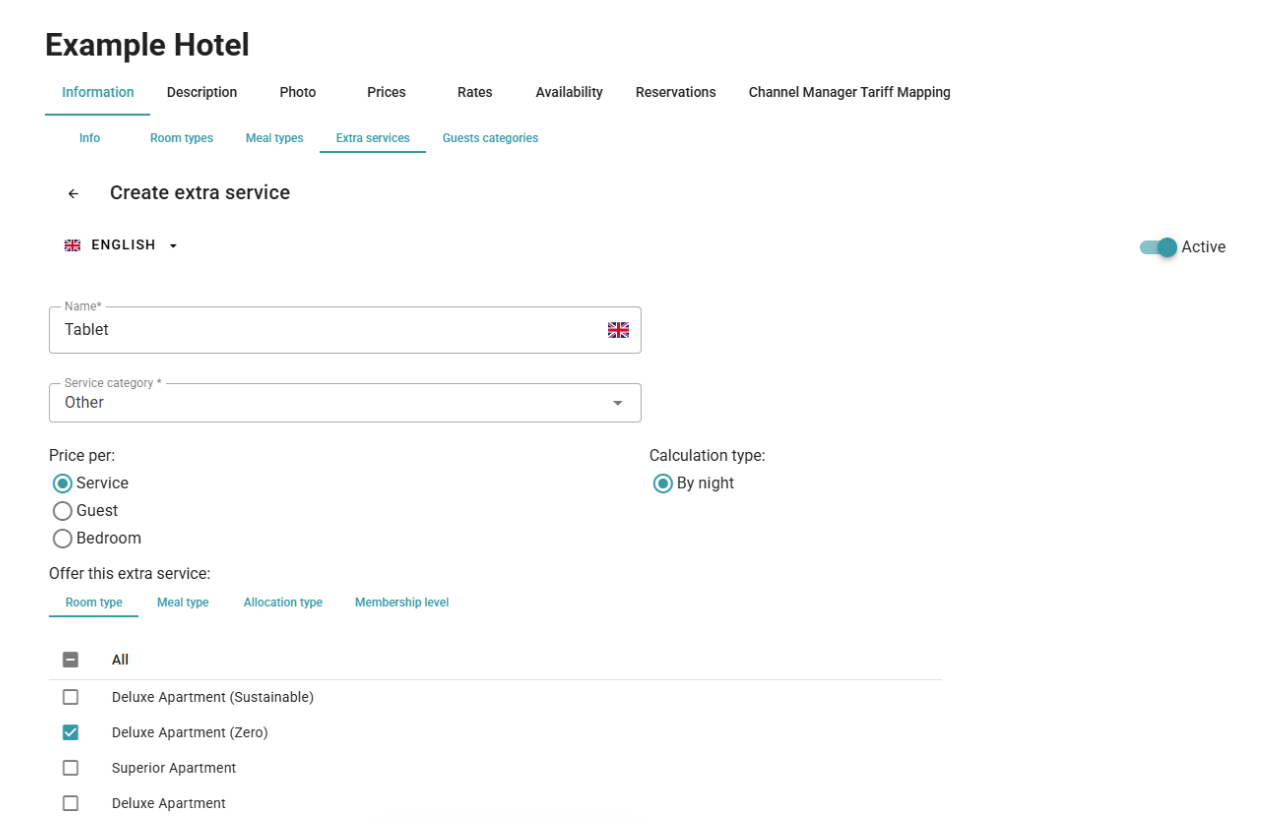
Task: Switch to the Meal type offer tab
Action: tap(183, 602)
